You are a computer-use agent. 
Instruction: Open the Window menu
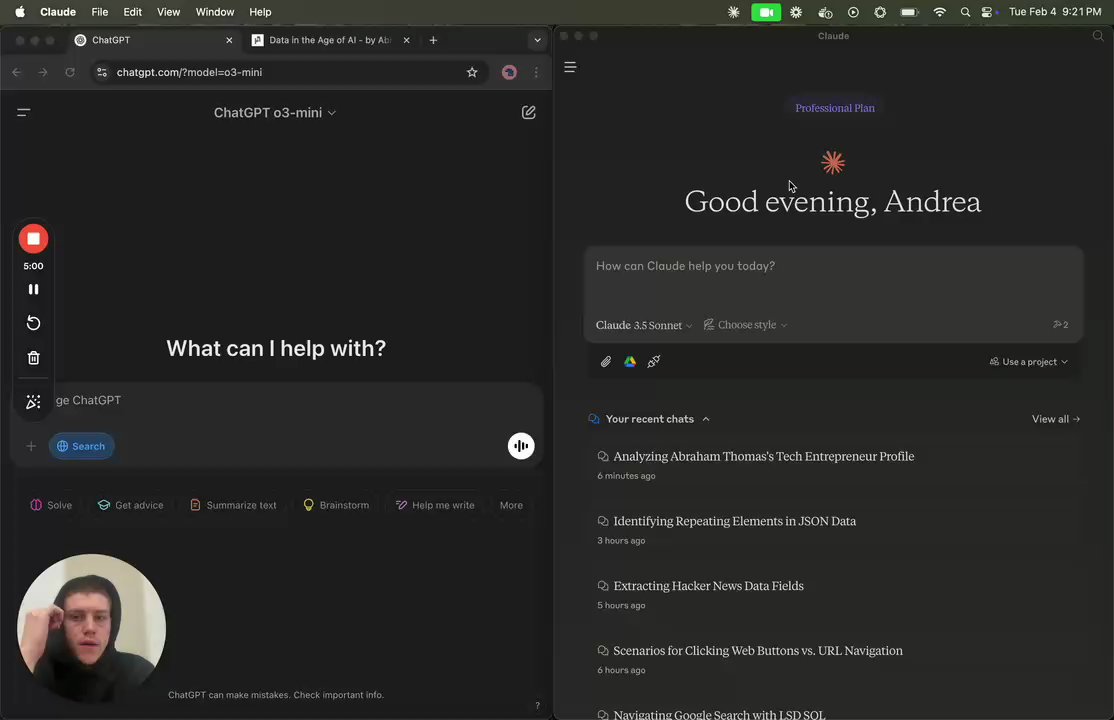pos(215,12)
